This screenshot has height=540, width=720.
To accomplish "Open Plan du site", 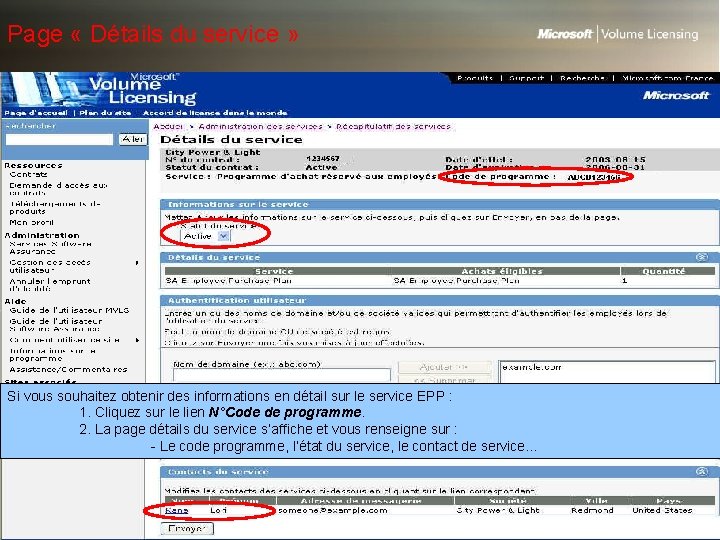I will (105, 112).
